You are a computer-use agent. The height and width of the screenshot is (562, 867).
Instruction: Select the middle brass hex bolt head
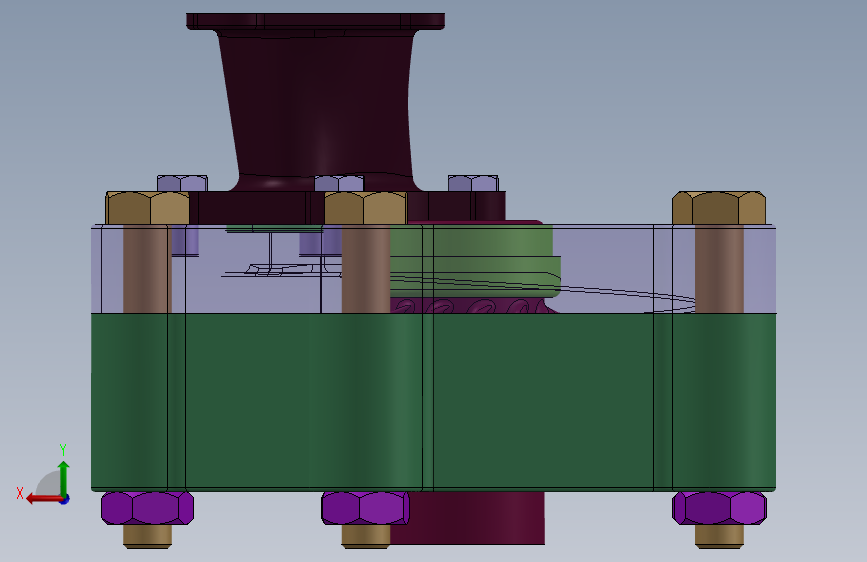coord(365,208)
